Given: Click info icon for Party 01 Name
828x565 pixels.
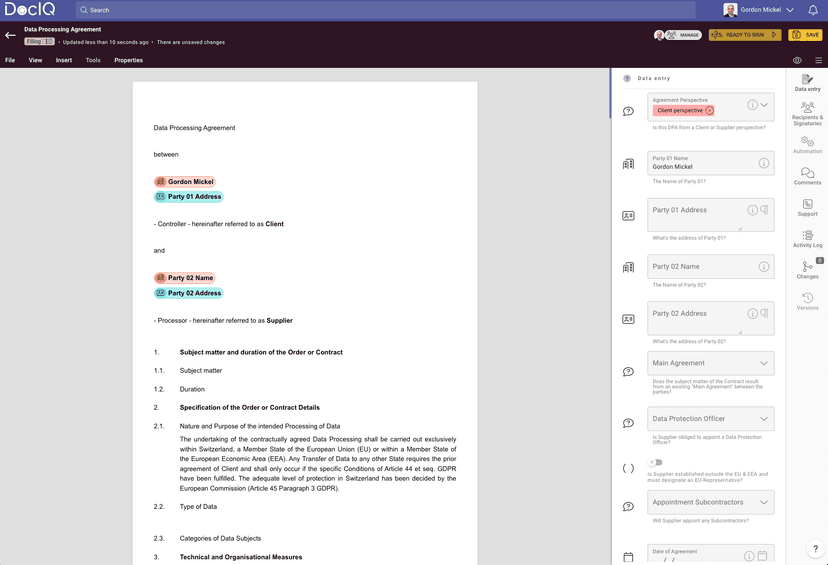Looking at the screenshot, I should pos(764,163).
